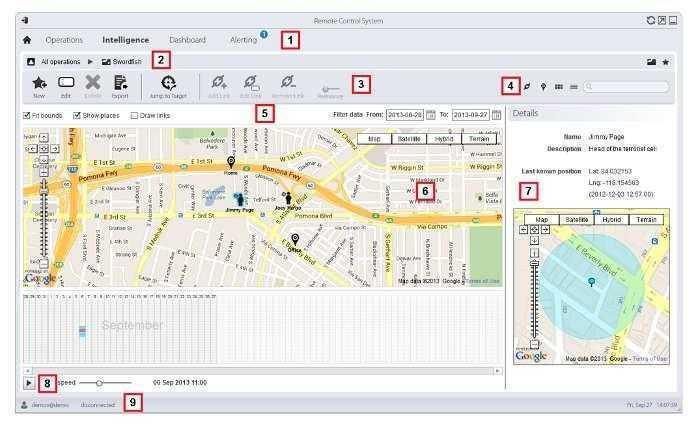Select the Jimmy Page entity on map
The width and height of the screenshot is (700, 424).
[x=240, y=200]
